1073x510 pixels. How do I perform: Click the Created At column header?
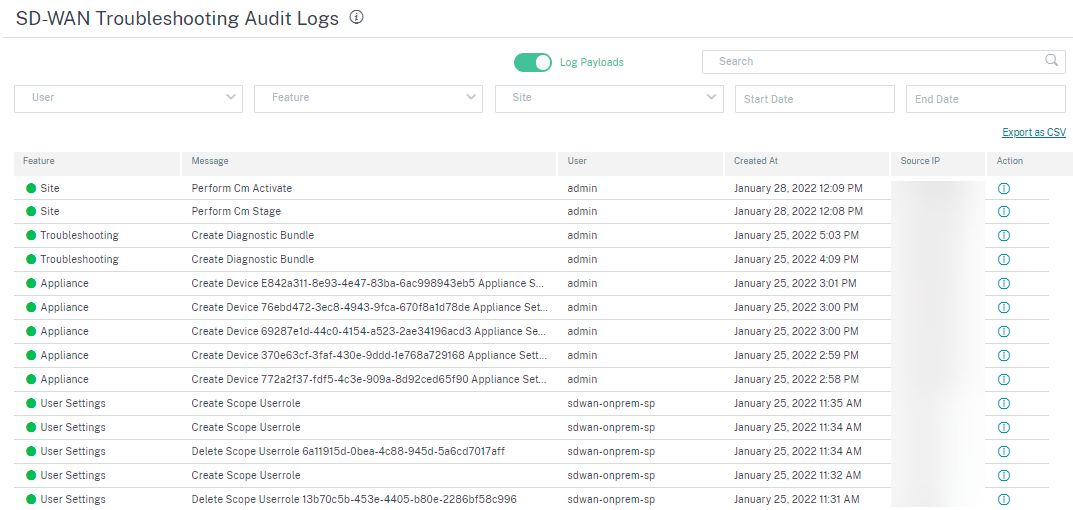tap(755, 161)
